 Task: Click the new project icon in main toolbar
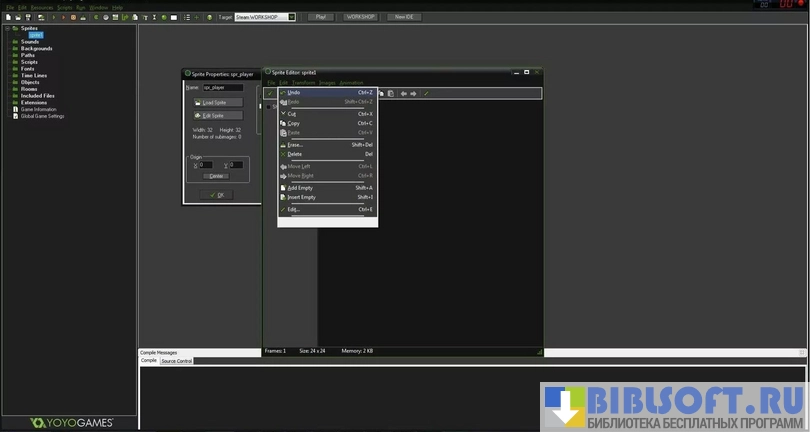[7, 17]
